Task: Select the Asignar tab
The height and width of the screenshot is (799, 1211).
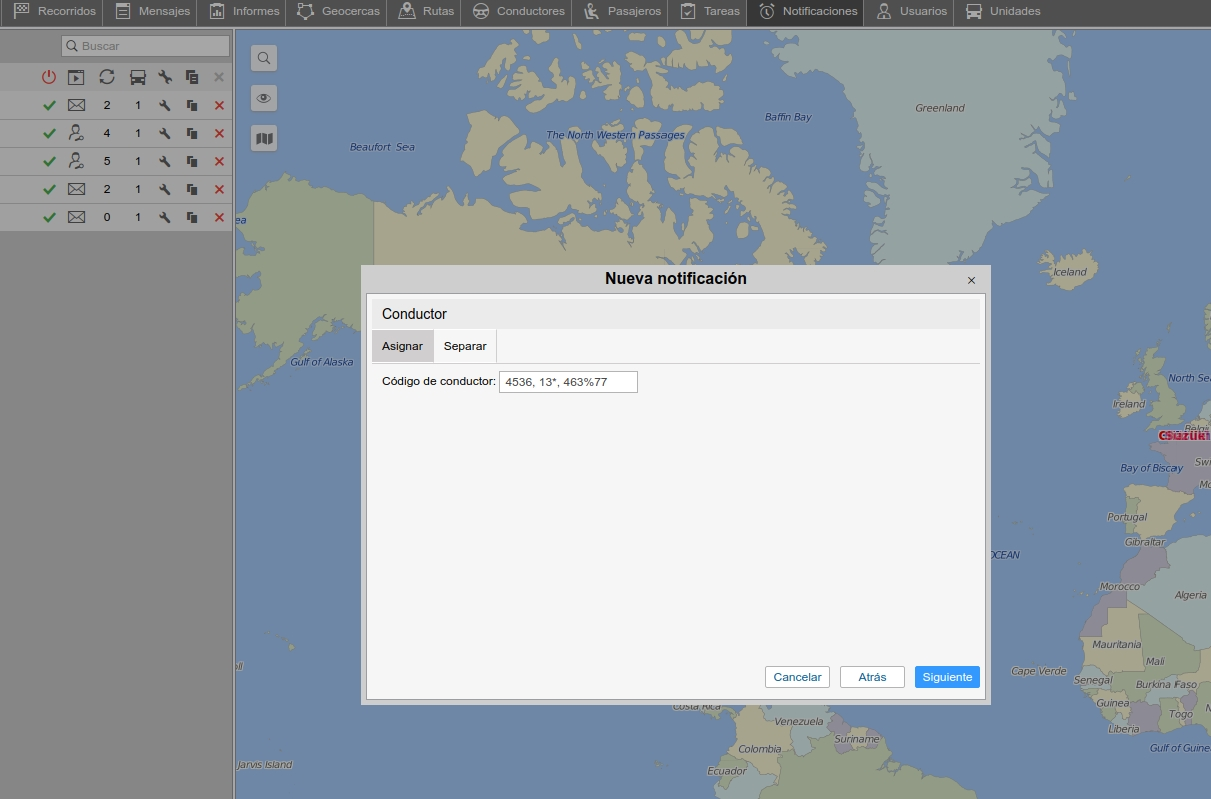Action: [402, 346]
